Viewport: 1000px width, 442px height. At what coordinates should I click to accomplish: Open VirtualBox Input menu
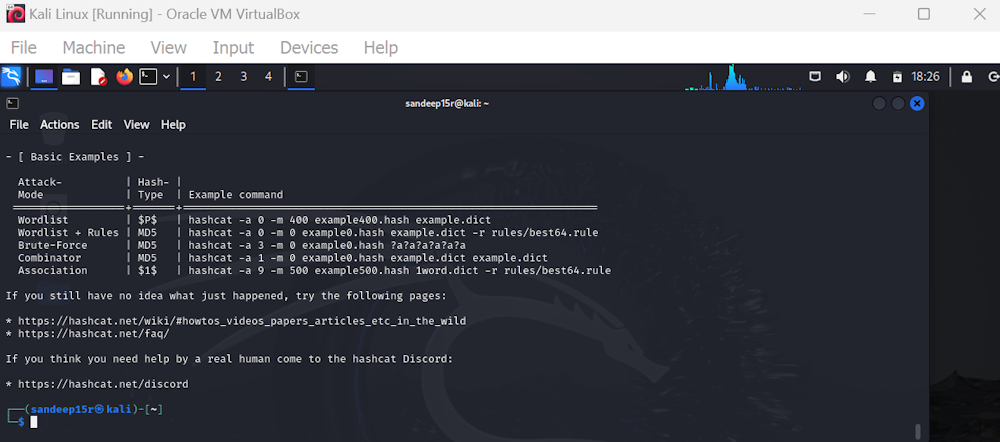233,48
